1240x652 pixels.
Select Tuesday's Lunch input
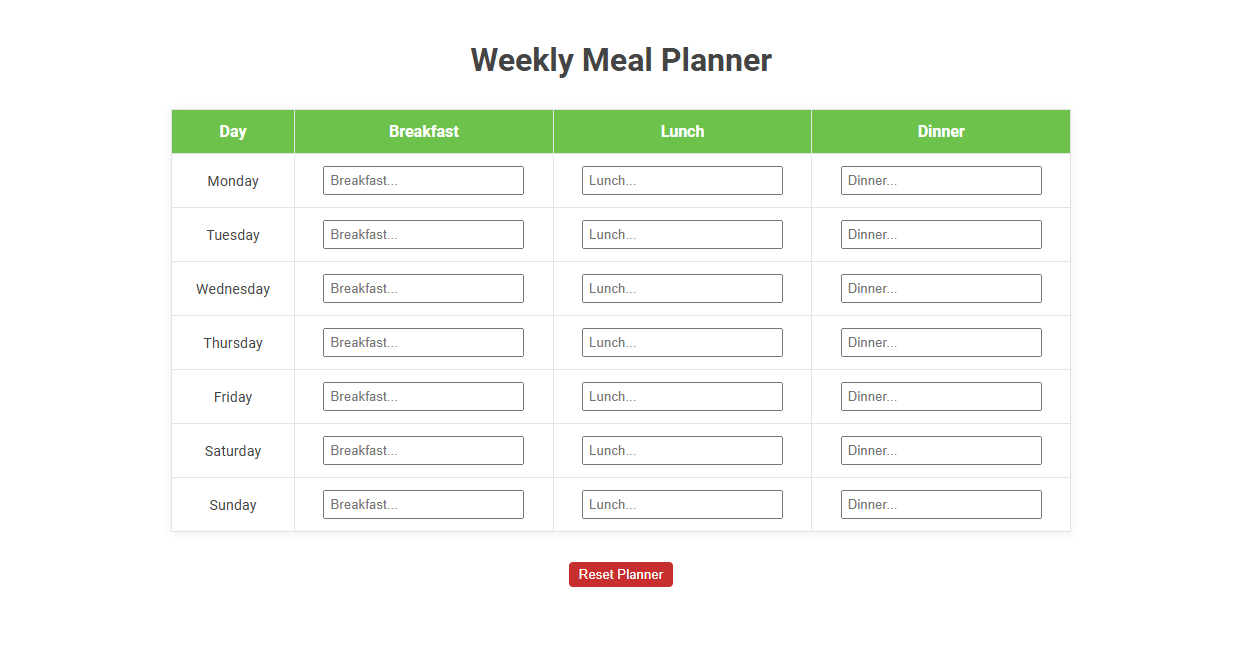click(682, 234)
